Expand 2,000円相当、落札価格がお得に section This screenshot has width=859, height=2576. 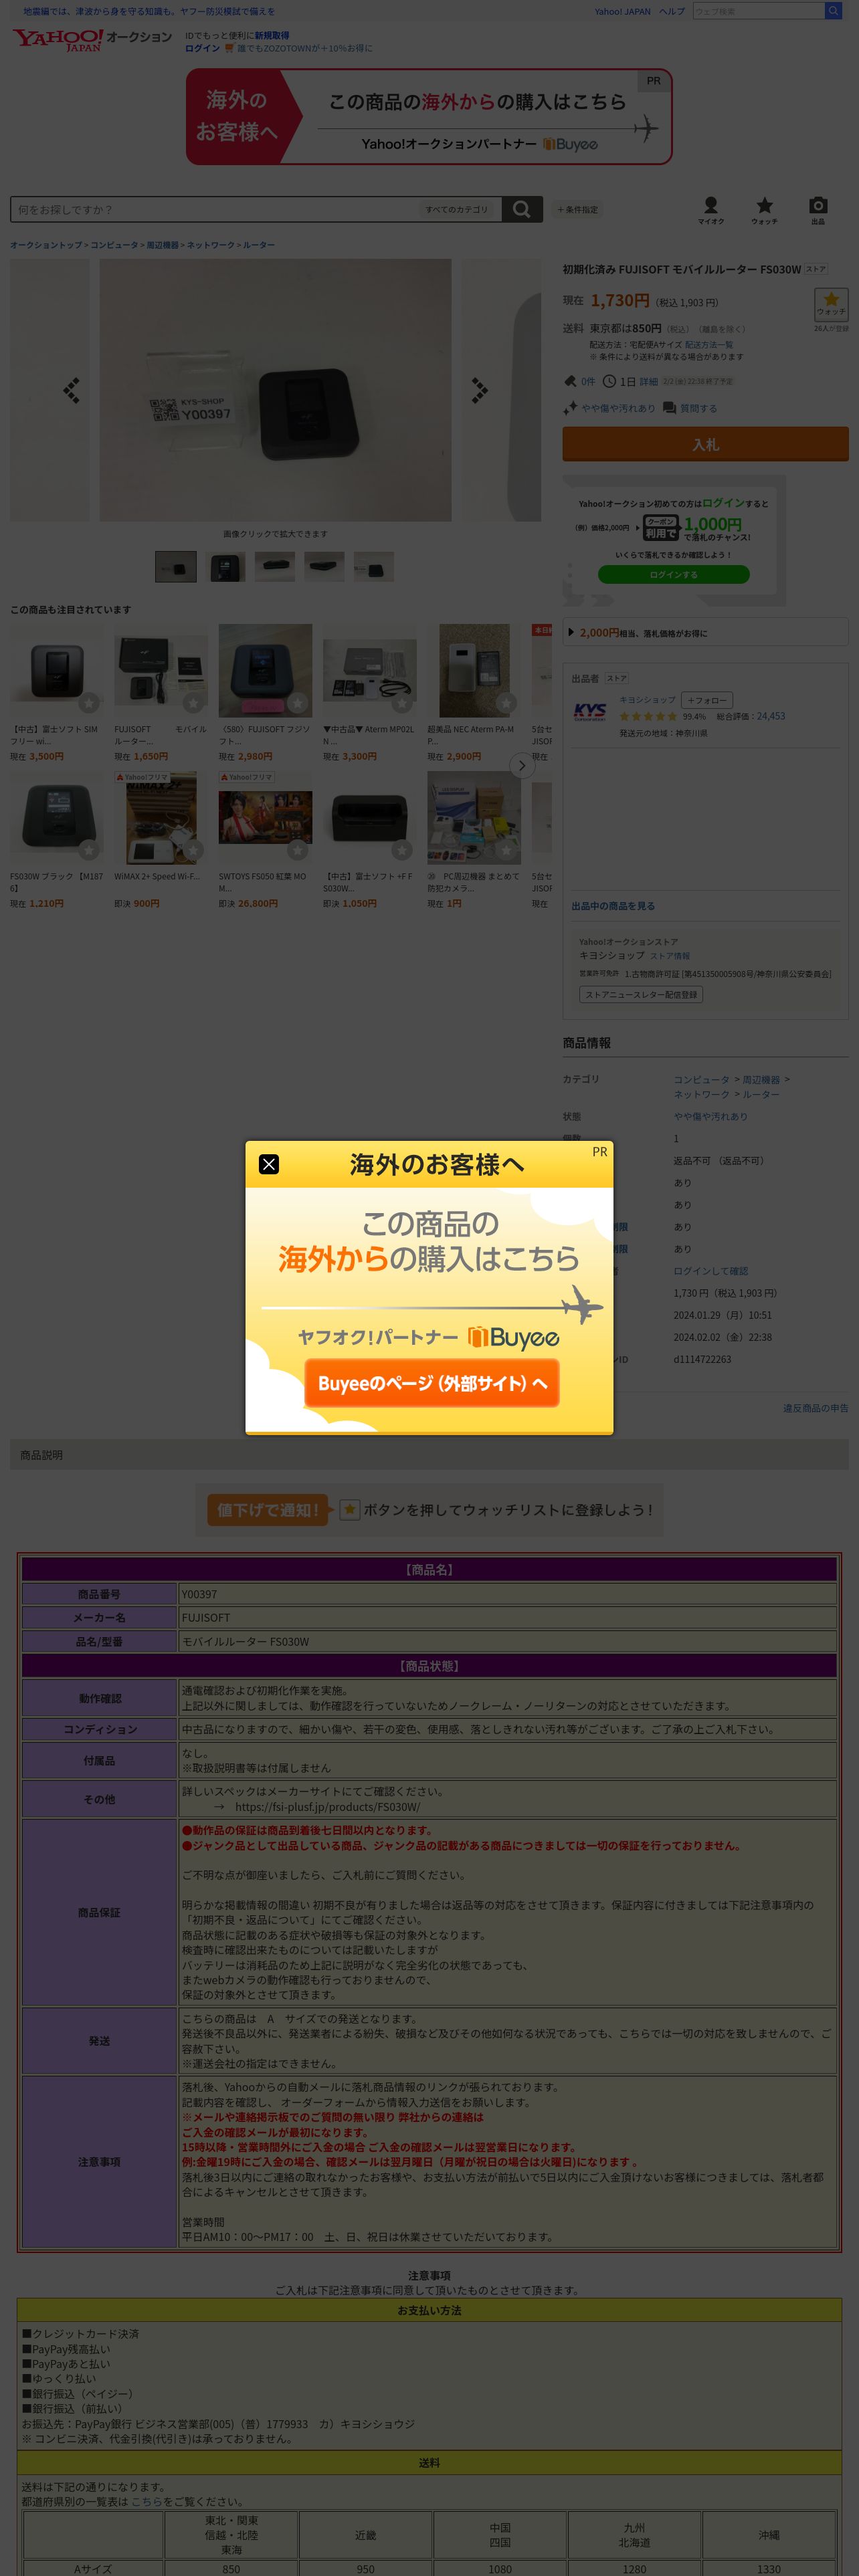pyautogui.click(x=705, y=632)
